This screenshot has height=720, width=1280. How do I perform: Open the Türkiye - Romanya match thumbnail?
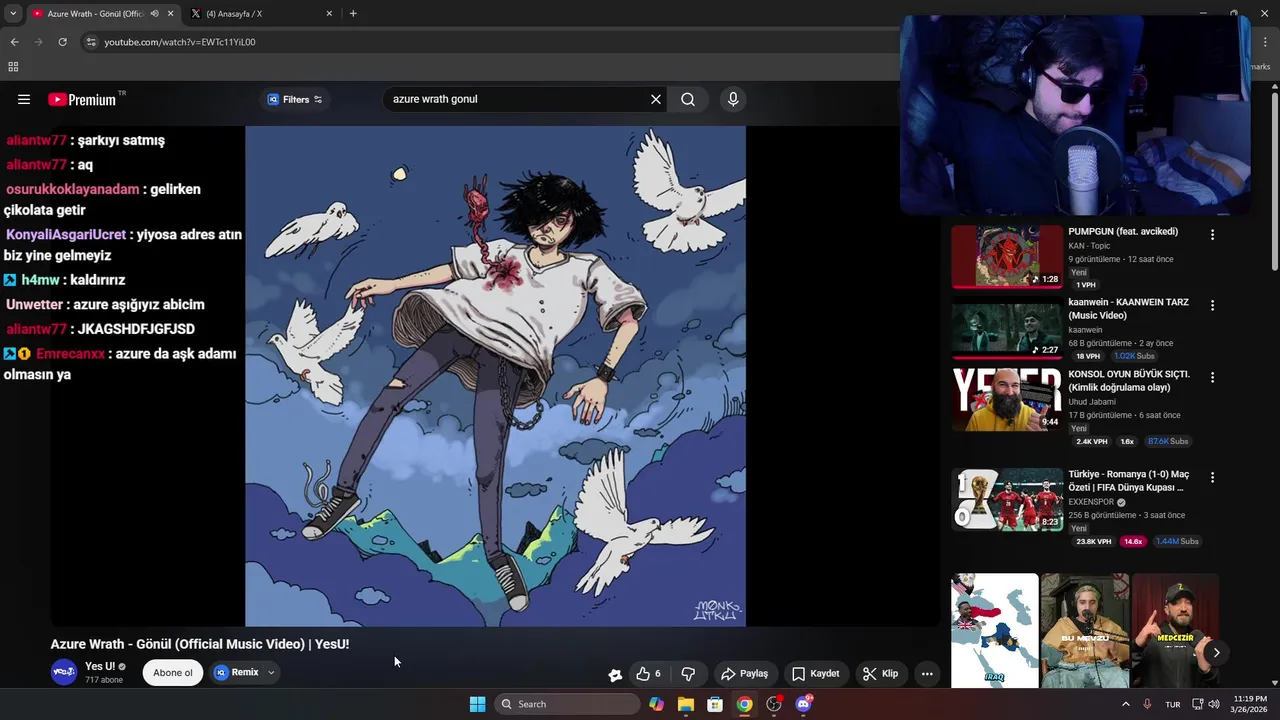click(x=1007, y=499)
